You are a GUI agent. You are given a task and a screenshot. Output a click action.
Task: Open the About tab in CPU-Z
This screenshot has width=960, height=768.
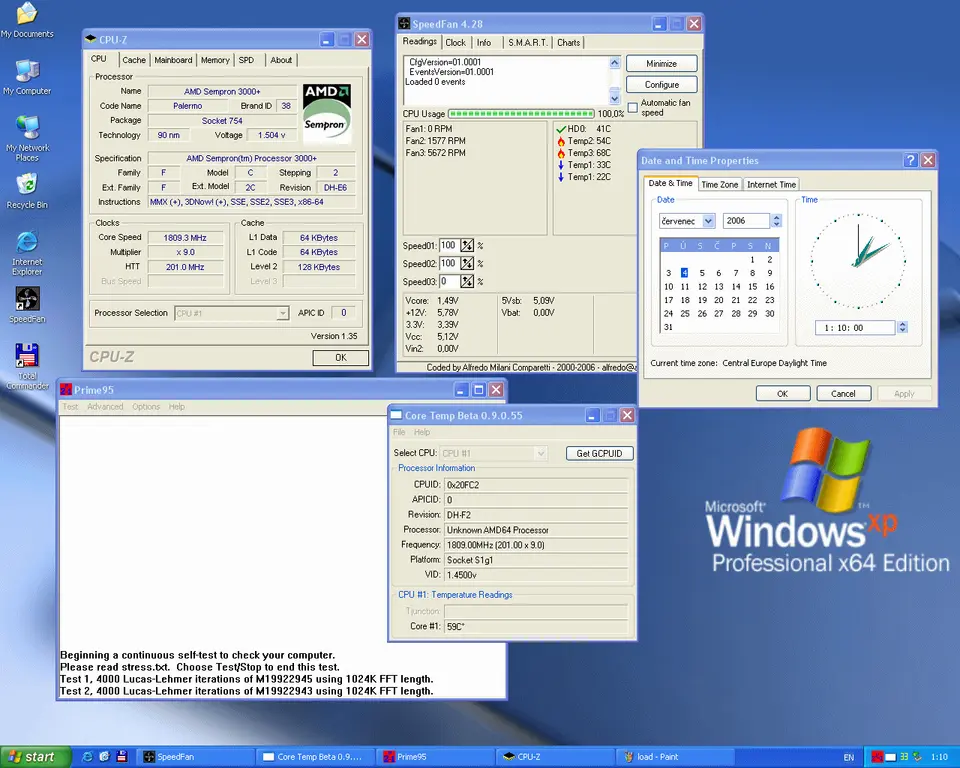281,60
